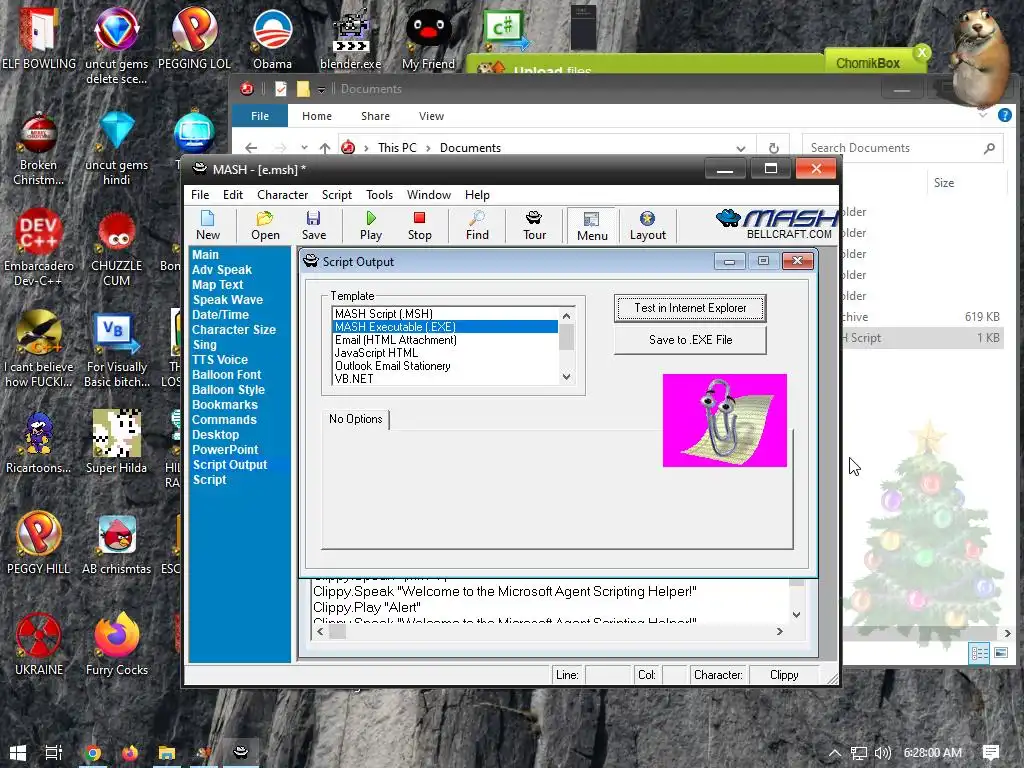This screenshot has height=768, width=1024.
Task: Select the PEGGING LOL desktop icon
Action: coord(194,38)
